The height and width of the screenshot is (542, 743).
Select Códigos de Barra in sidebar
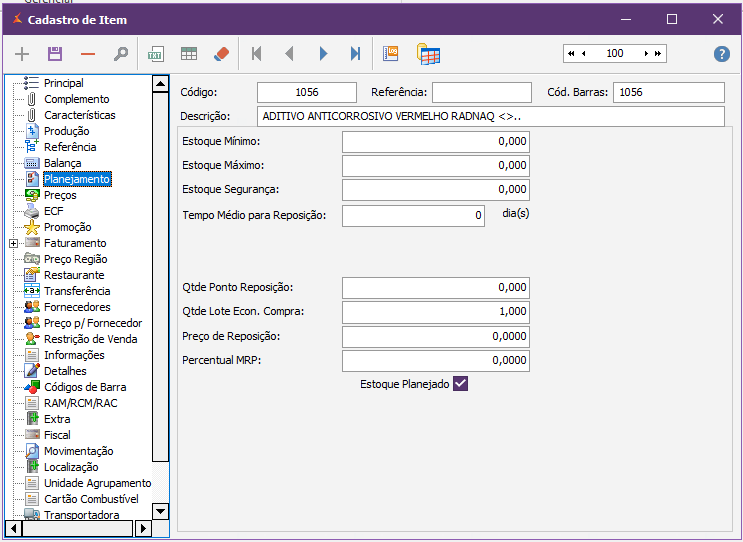pos(84,387)
